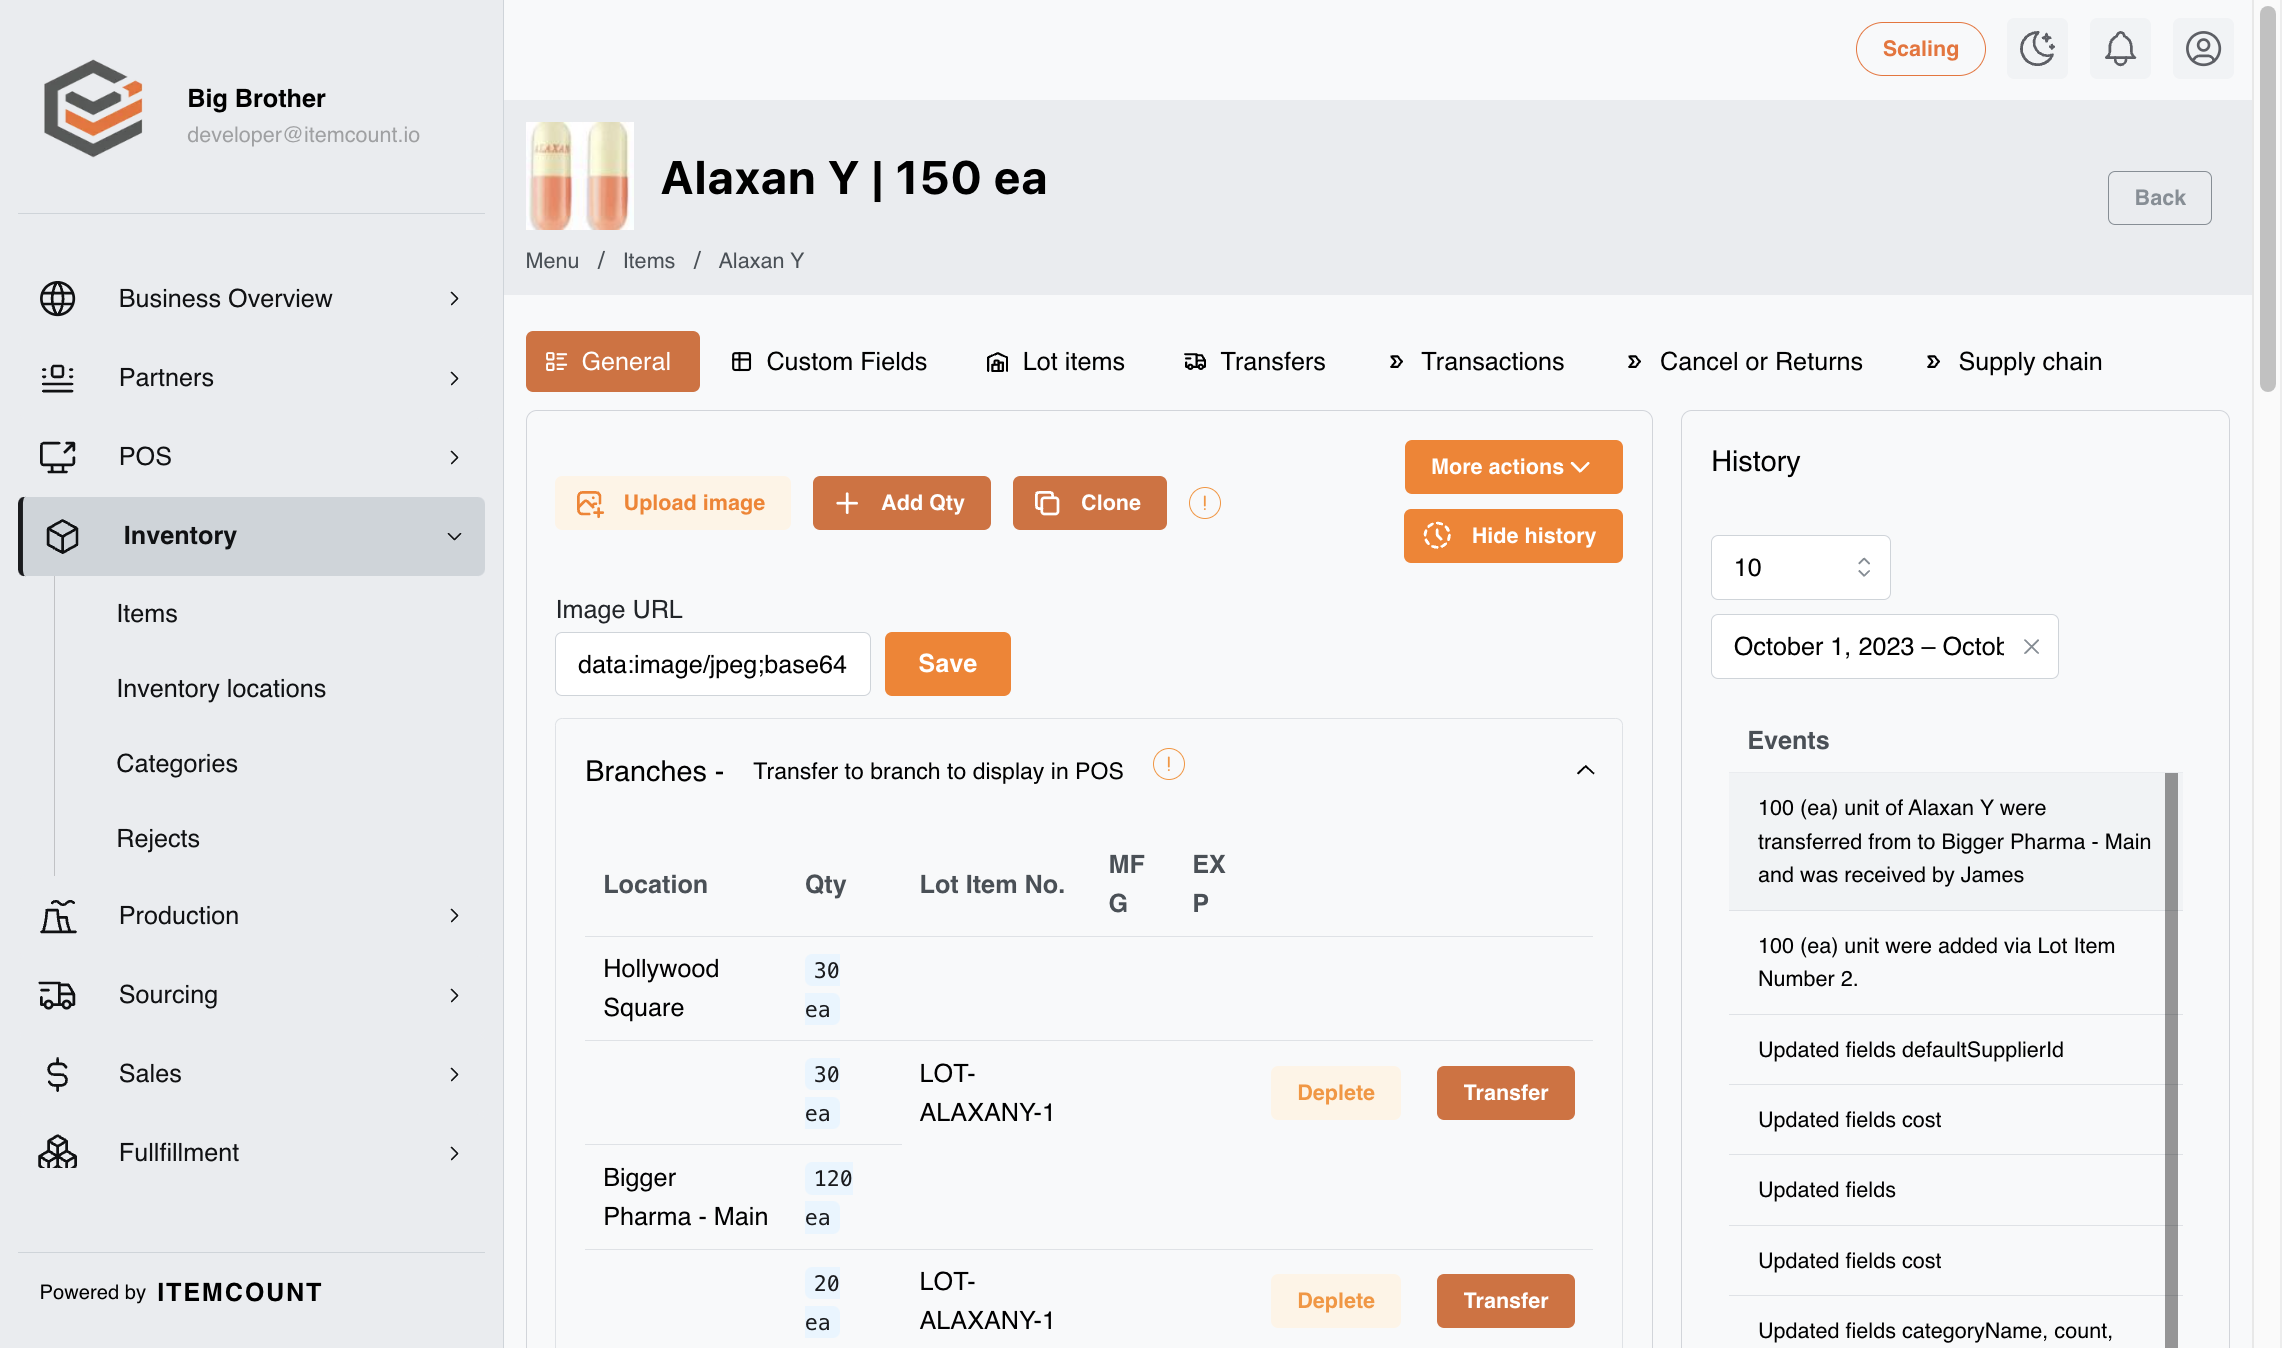This screenshot has width=2282, height=1348.
Task: Click Sales dollar icon
Action: click(57, 1073)
